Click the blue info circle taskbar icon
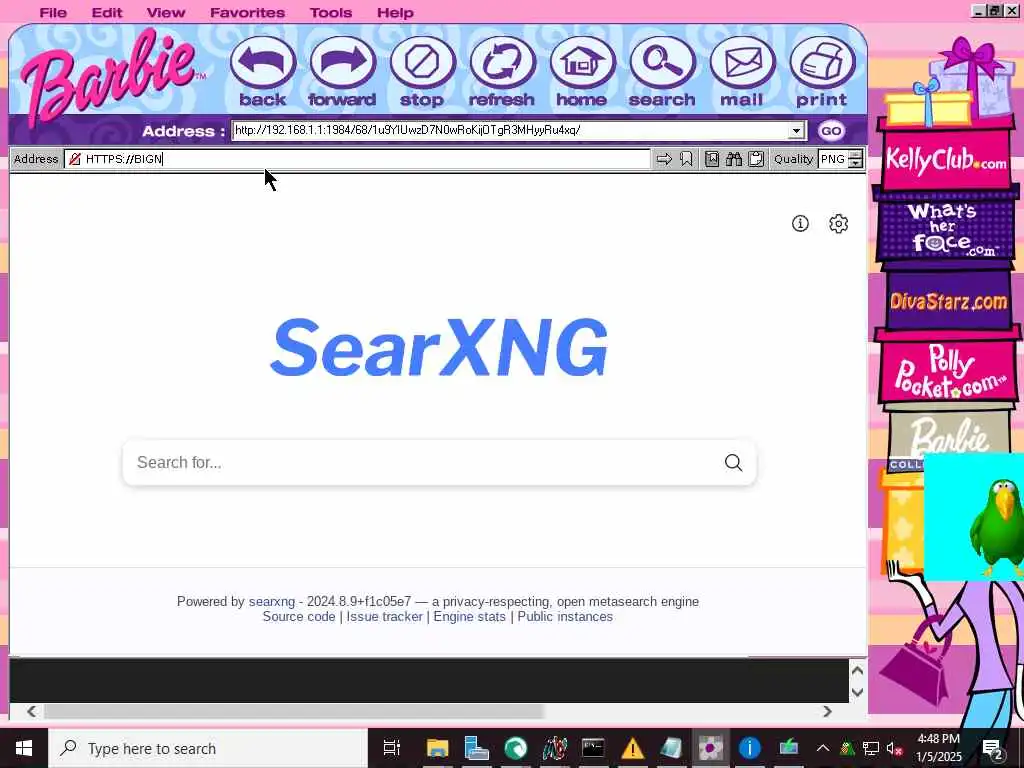 [x=750, y=748]
